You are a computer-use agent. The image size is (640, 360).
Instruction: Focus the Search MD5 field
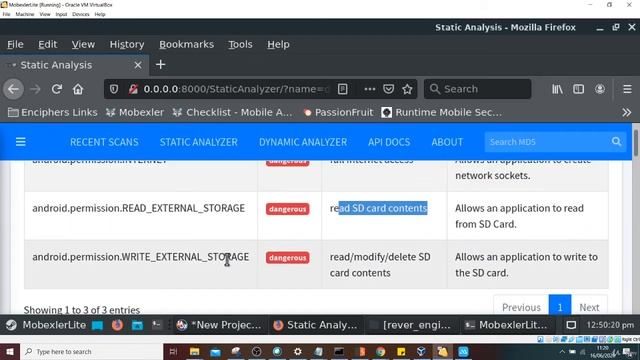point(547,142)
